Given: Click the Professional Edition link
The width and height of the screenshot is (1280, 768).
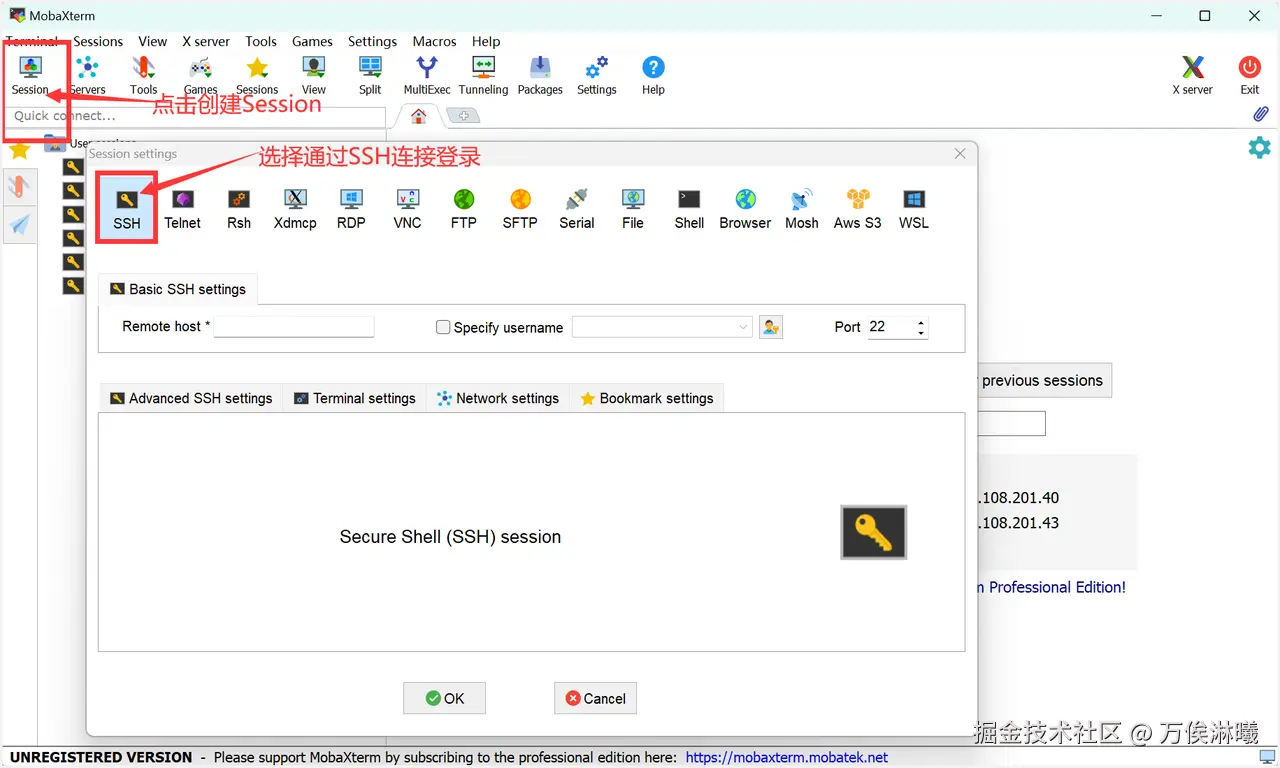Looking at the screenshot, I should 1052,587.
